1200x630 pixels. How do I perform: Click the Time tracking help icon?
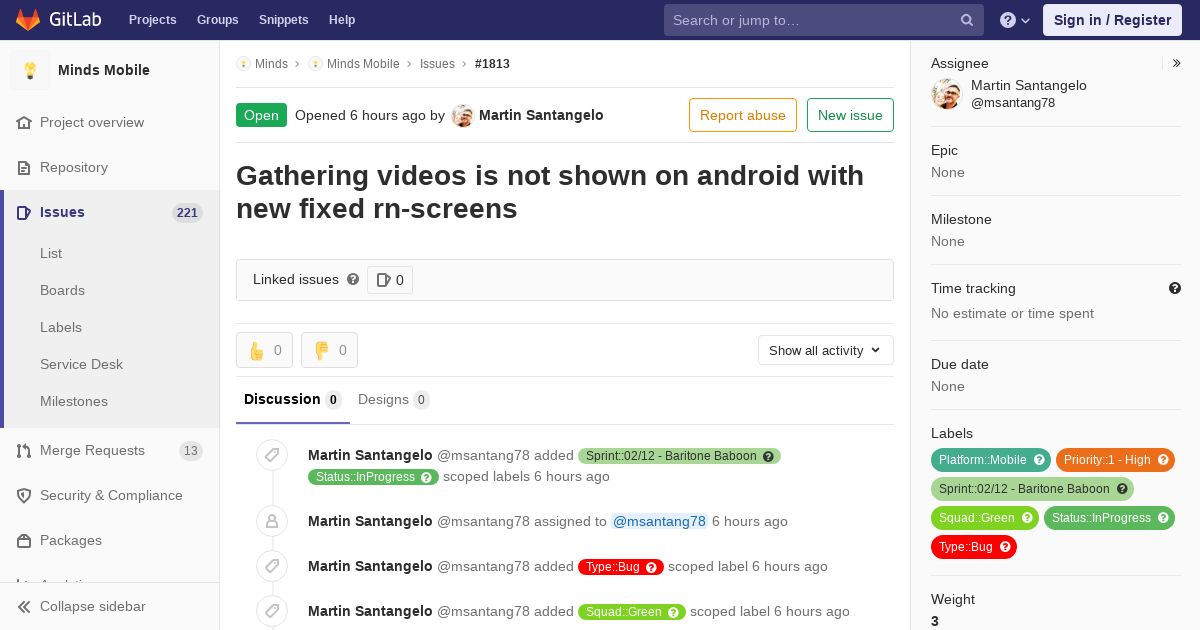click(x=1175, y=288)
